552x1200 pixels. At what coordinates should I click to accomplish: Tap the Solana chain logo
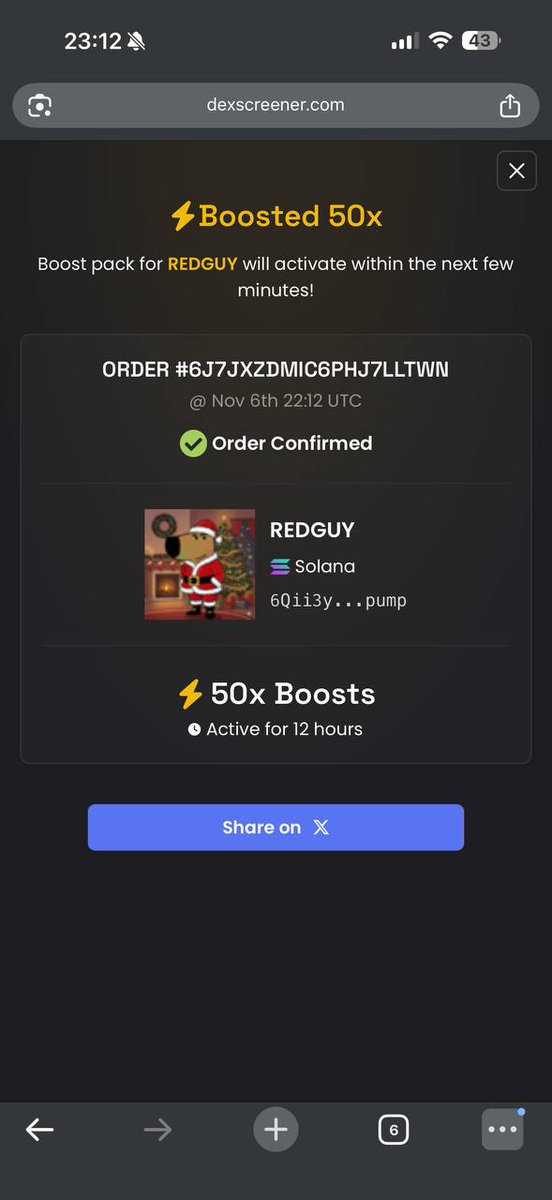click(x=280, y=566)
